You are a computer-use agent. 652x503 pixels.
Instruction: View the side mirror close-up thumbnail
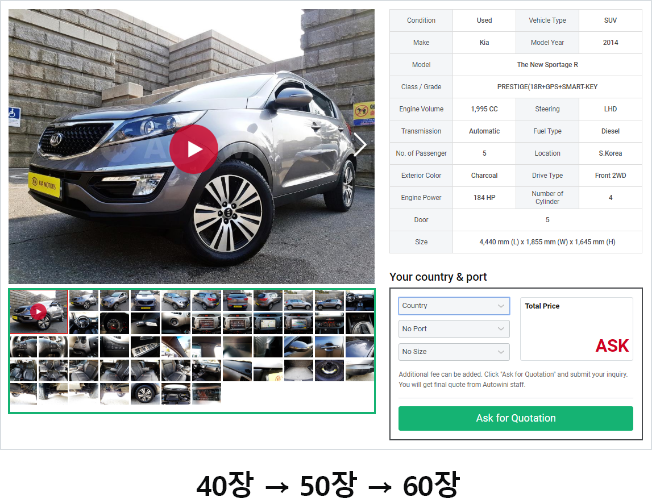tap(298, 346)
